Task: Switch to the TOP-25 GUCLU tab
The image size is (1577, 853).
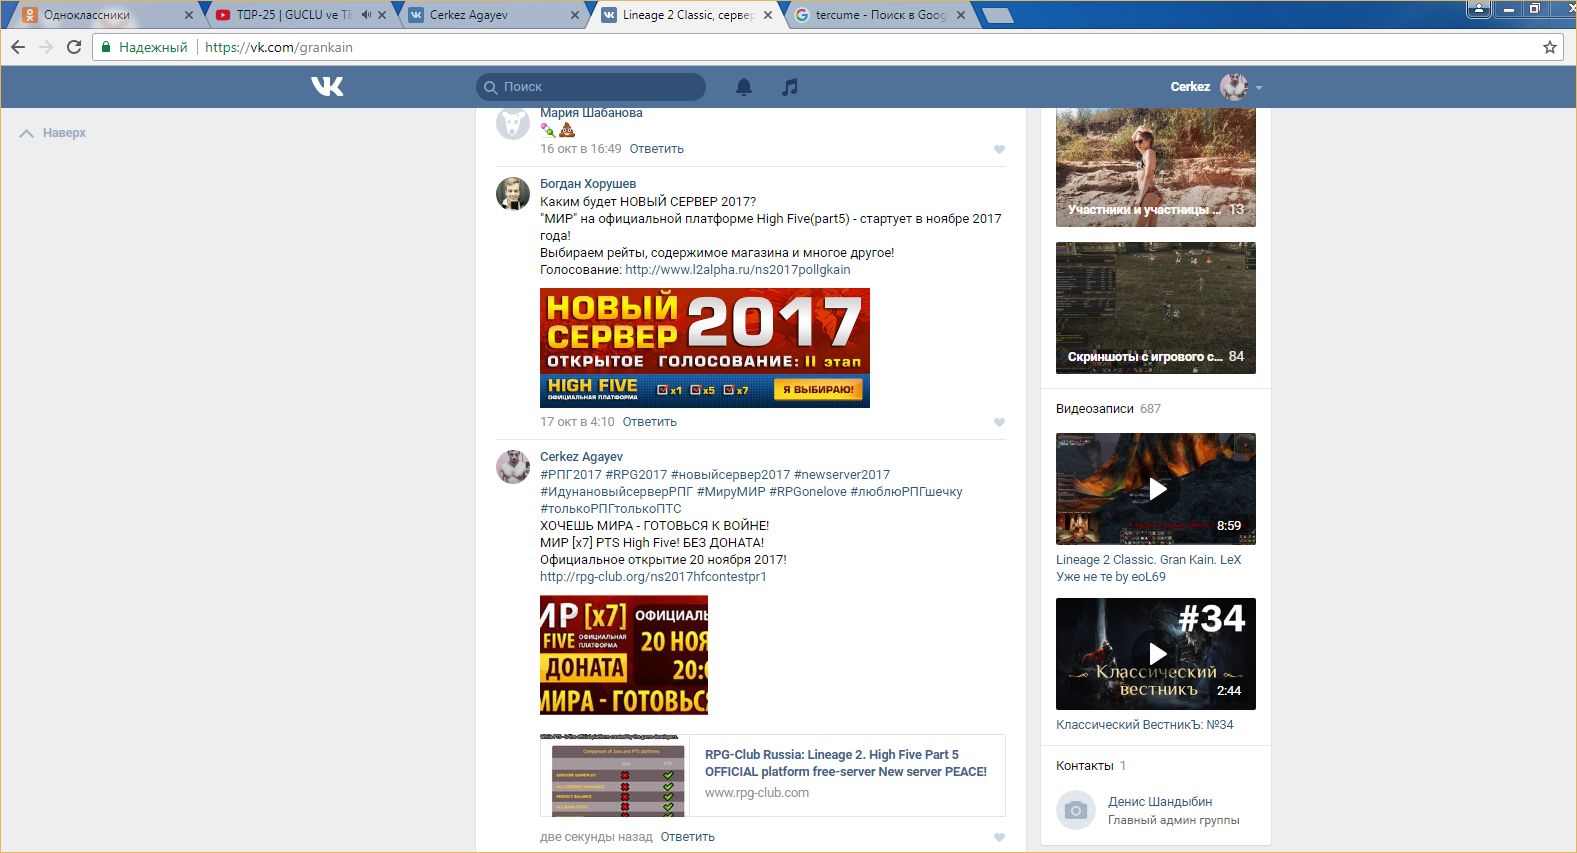Action: pos(300,15)
